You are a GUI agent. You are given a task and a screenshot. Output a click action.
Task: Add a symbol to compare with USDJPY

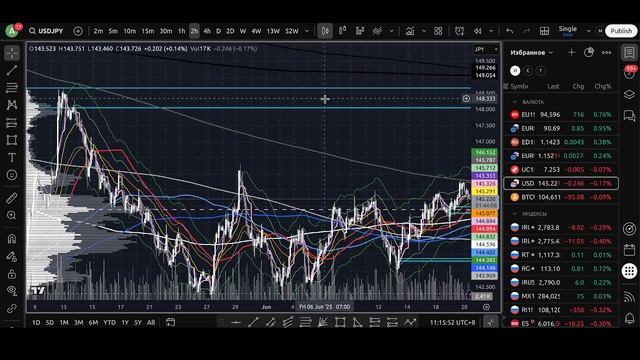pyautogui.click(x=78, y=31)
